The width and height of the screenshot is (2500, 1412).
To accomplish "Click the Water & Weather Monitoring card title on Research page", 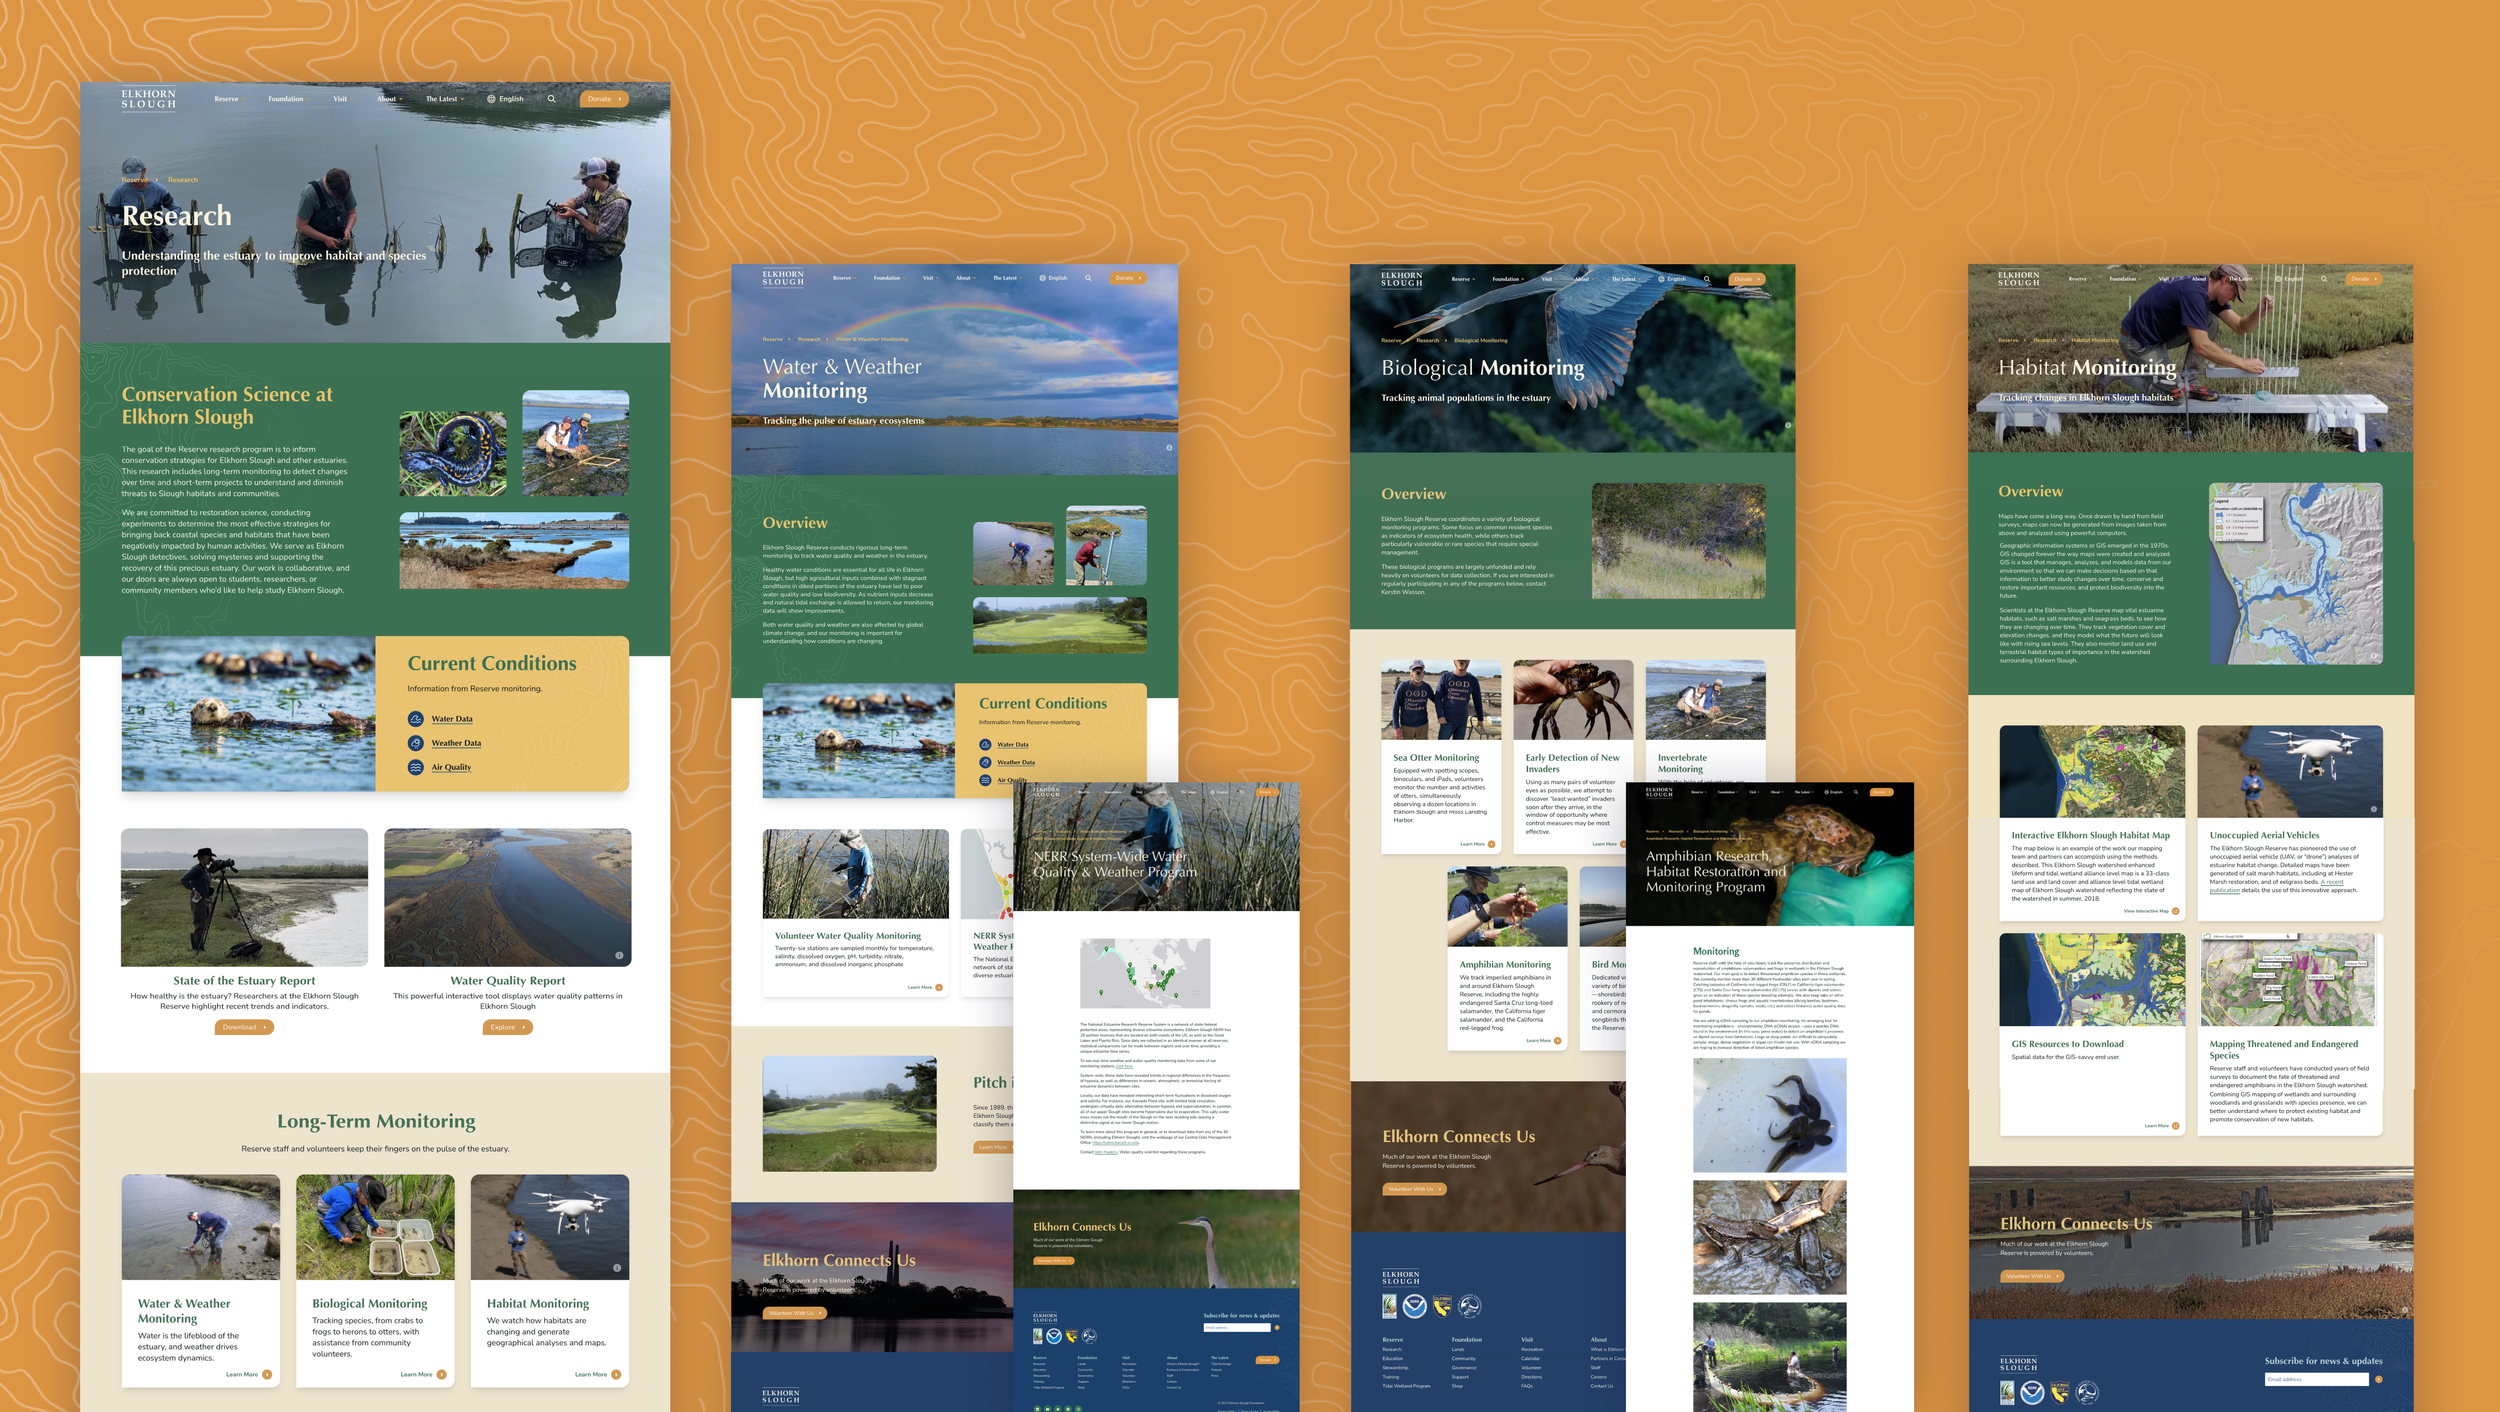I will point(184,1311).
